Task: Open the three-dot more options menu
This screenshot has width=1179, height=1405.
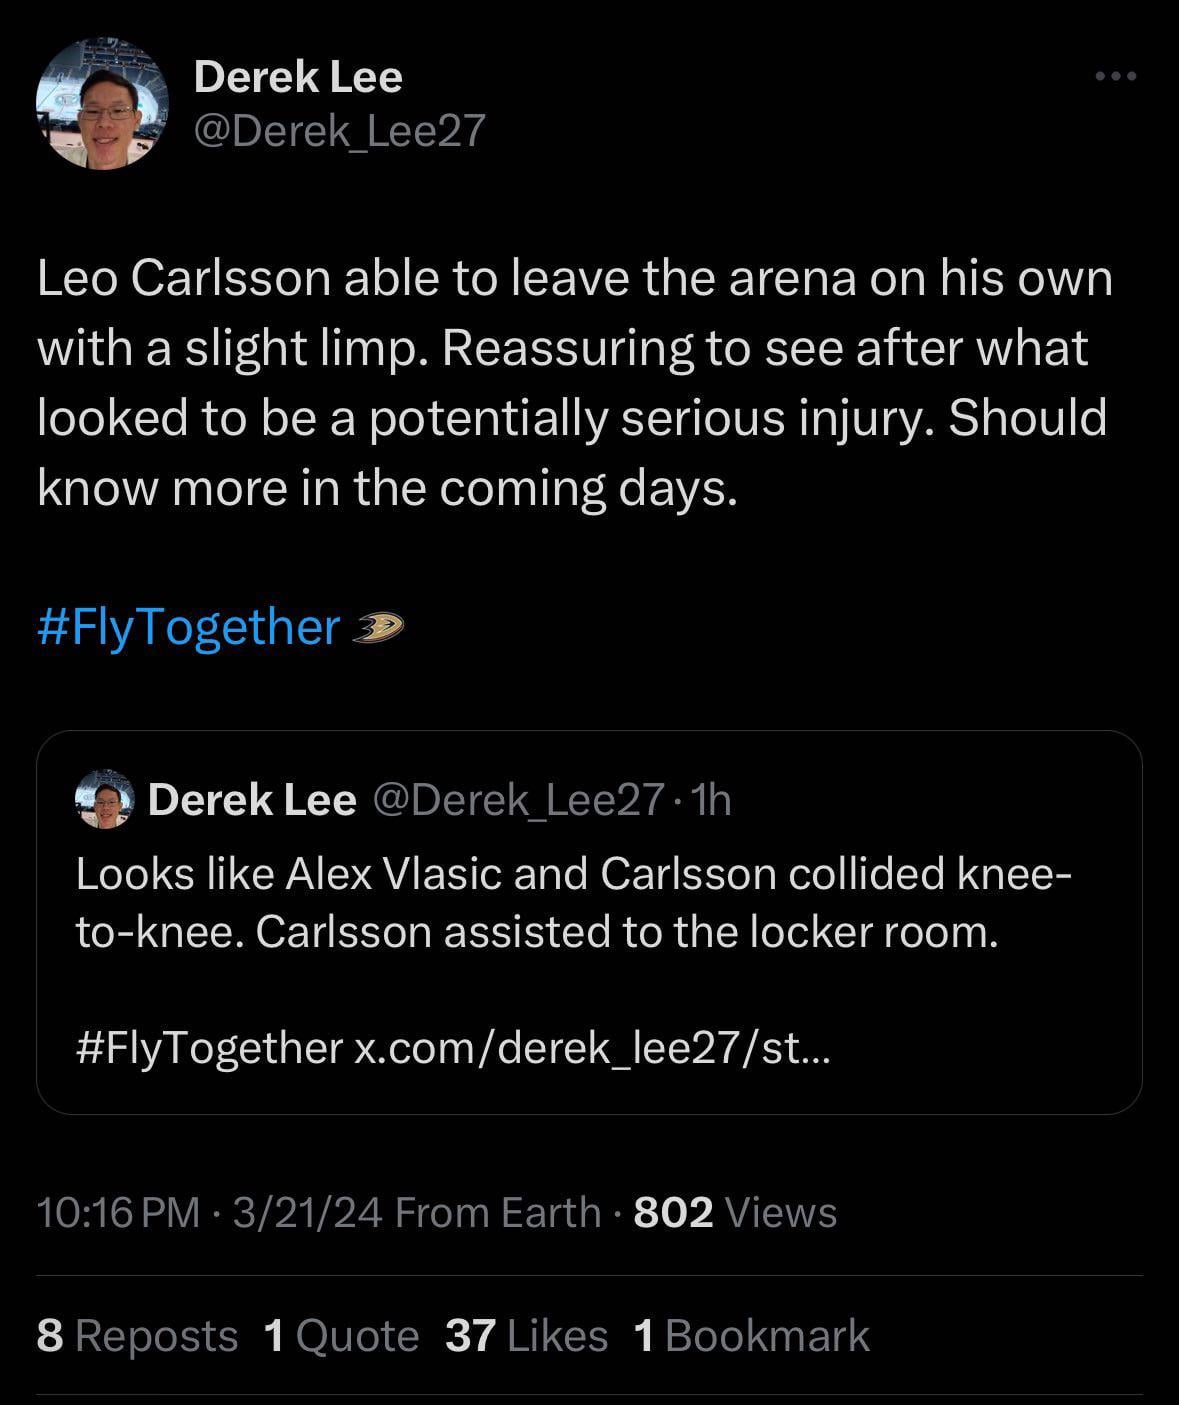Action: click(x=1115, y=76)
